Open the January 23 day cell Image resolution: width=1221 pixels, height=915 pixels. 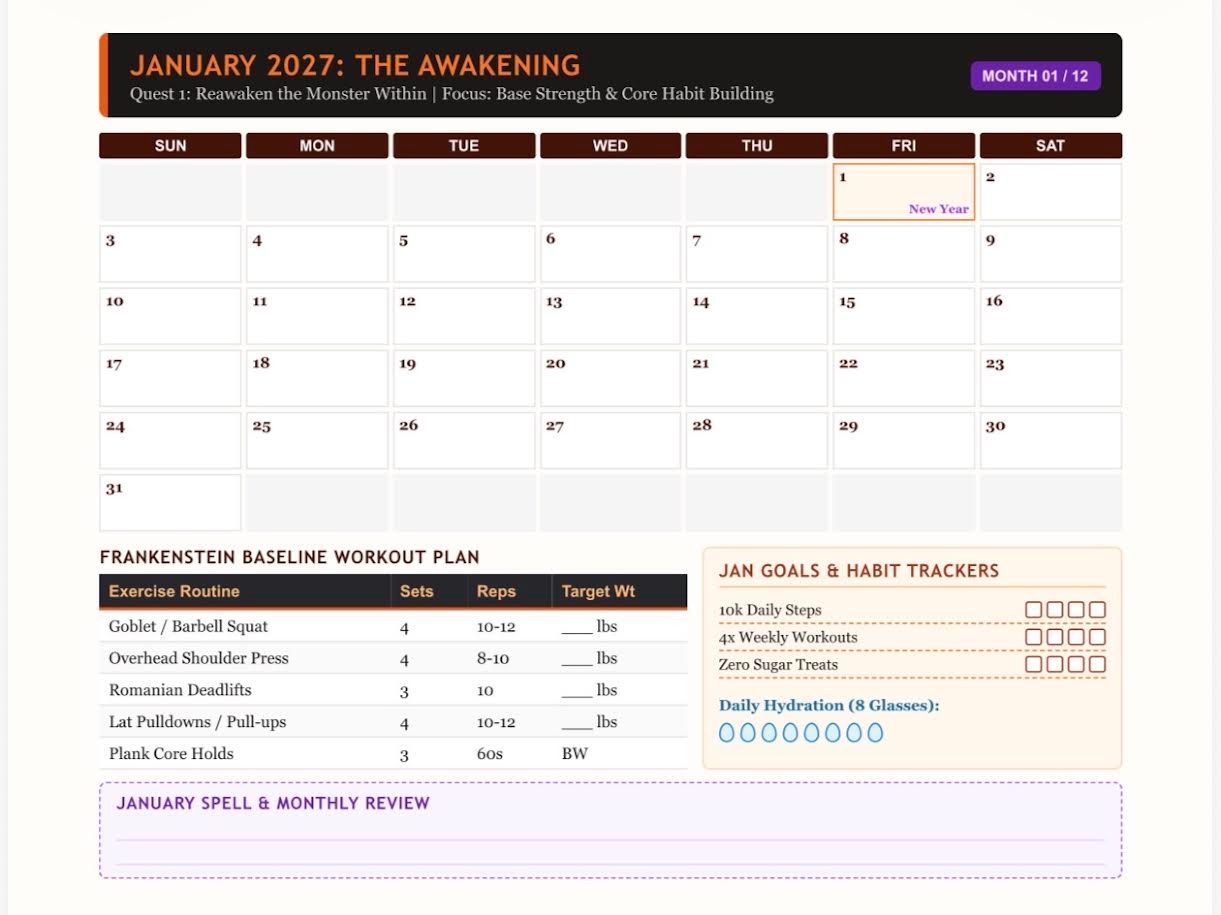click(1050, 378)
